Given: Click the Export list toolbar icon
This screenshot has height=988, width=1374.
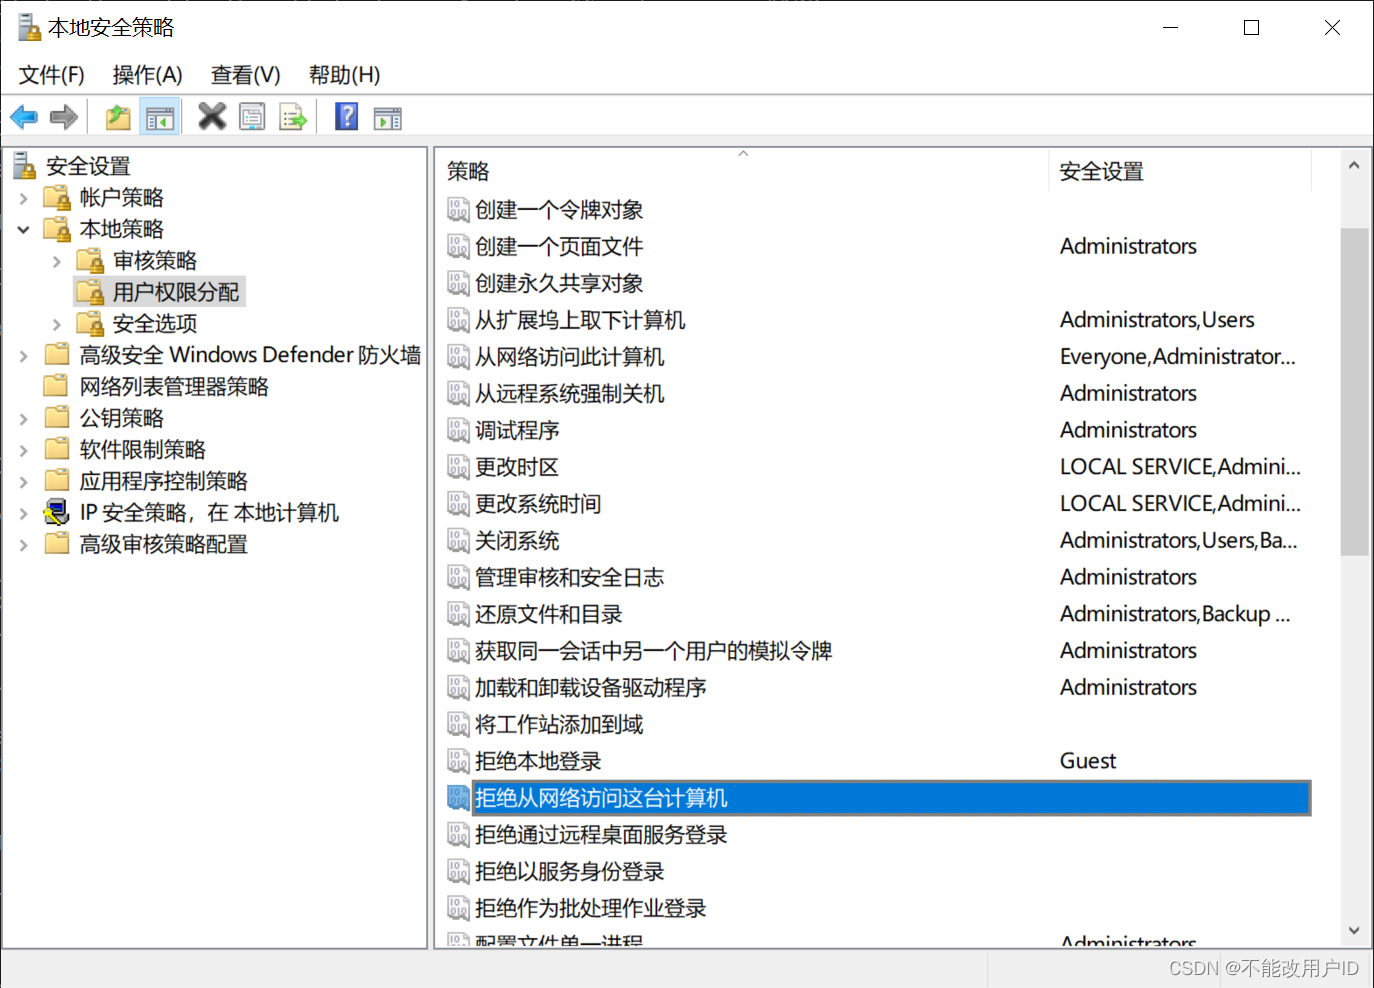Looking at the screenshot, I should coord(293,118).
